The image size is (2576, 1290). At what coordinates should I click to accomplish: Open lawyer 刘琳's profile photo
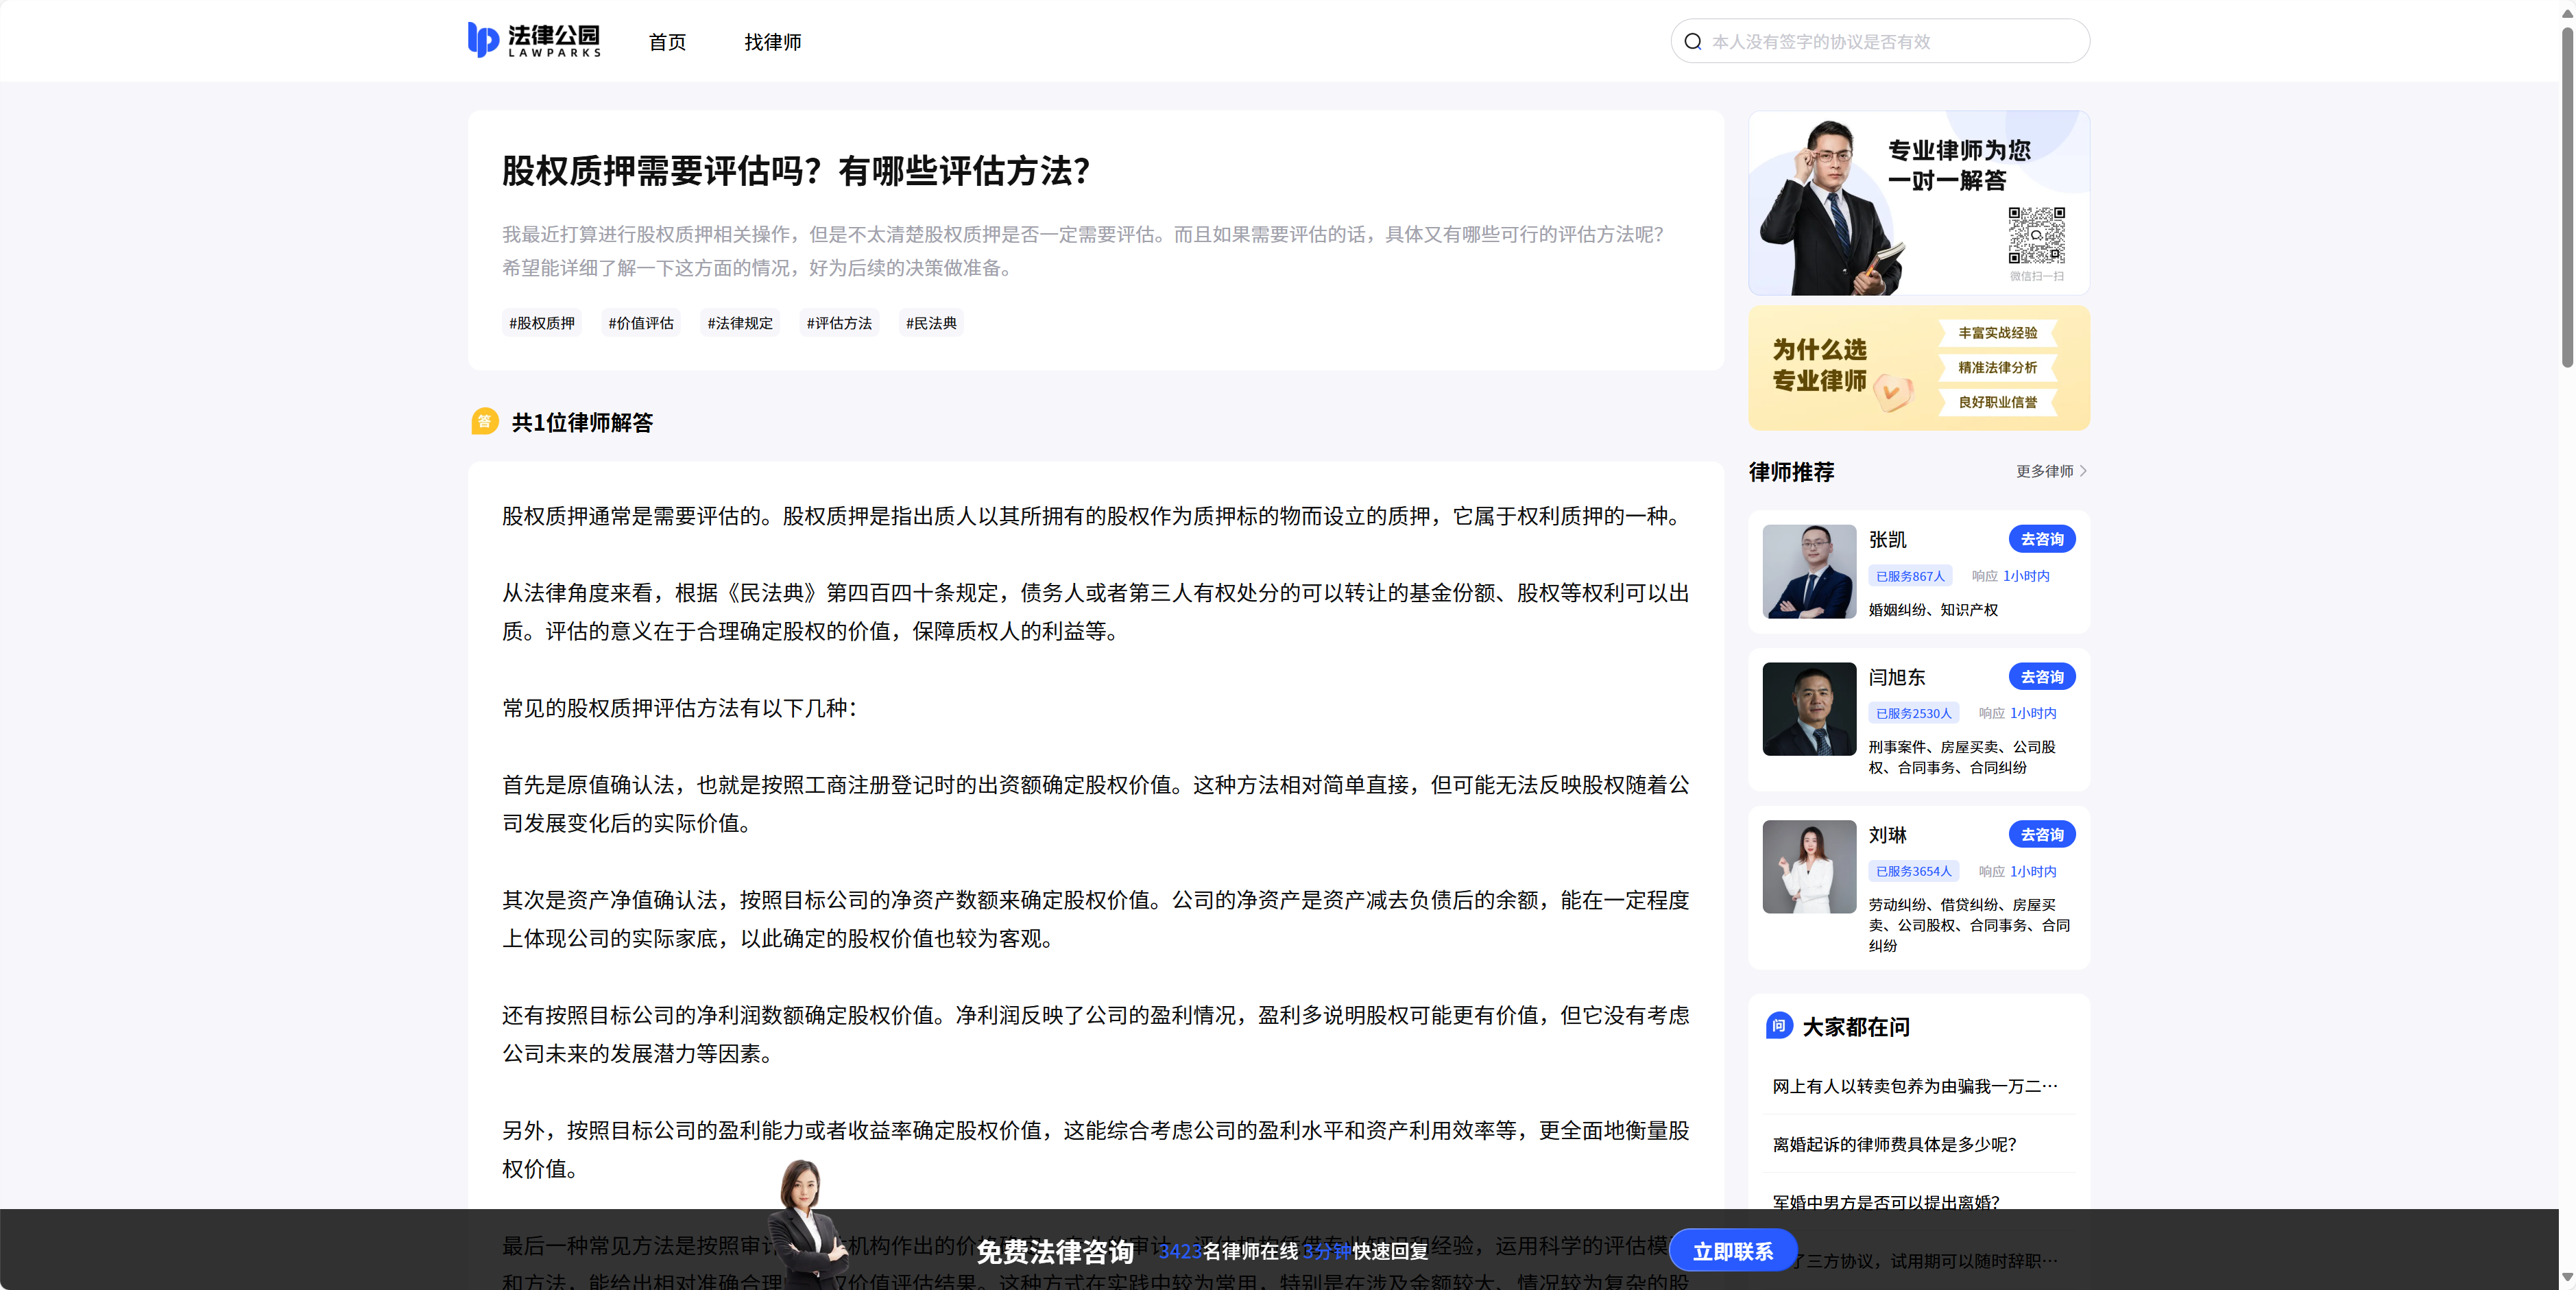[1808, 867]
